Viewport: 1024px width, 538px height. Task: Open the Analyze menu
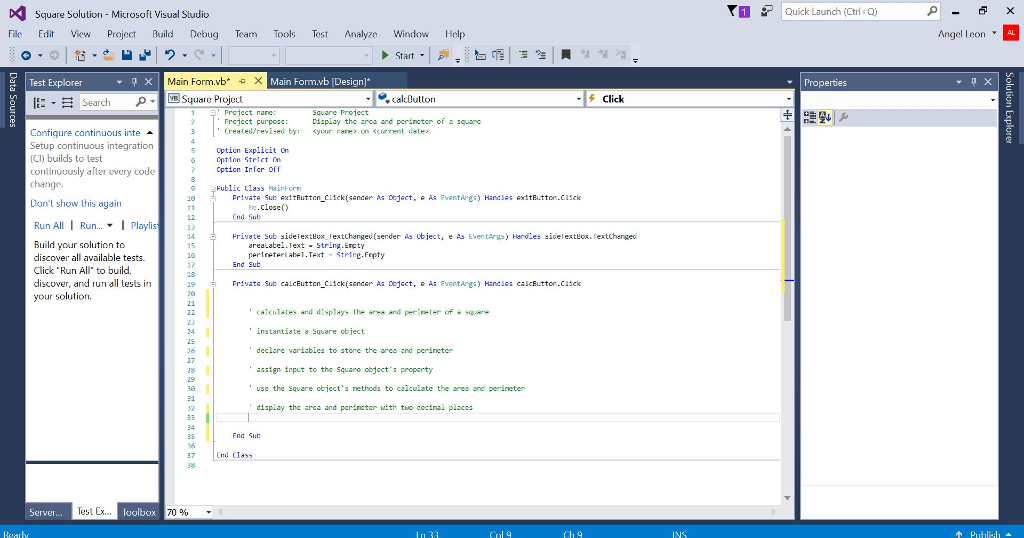[360, 34]
